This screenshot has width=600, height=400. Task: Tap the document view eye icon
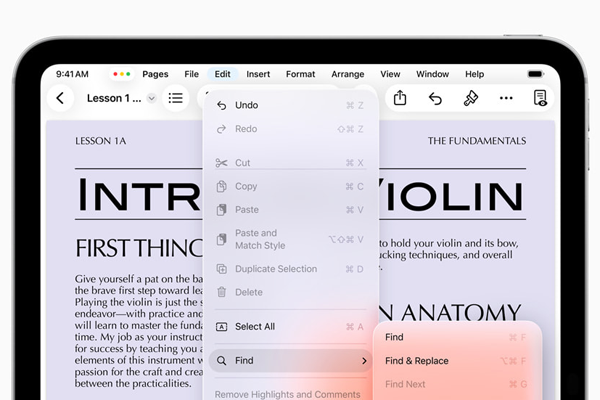click(540, 98)
